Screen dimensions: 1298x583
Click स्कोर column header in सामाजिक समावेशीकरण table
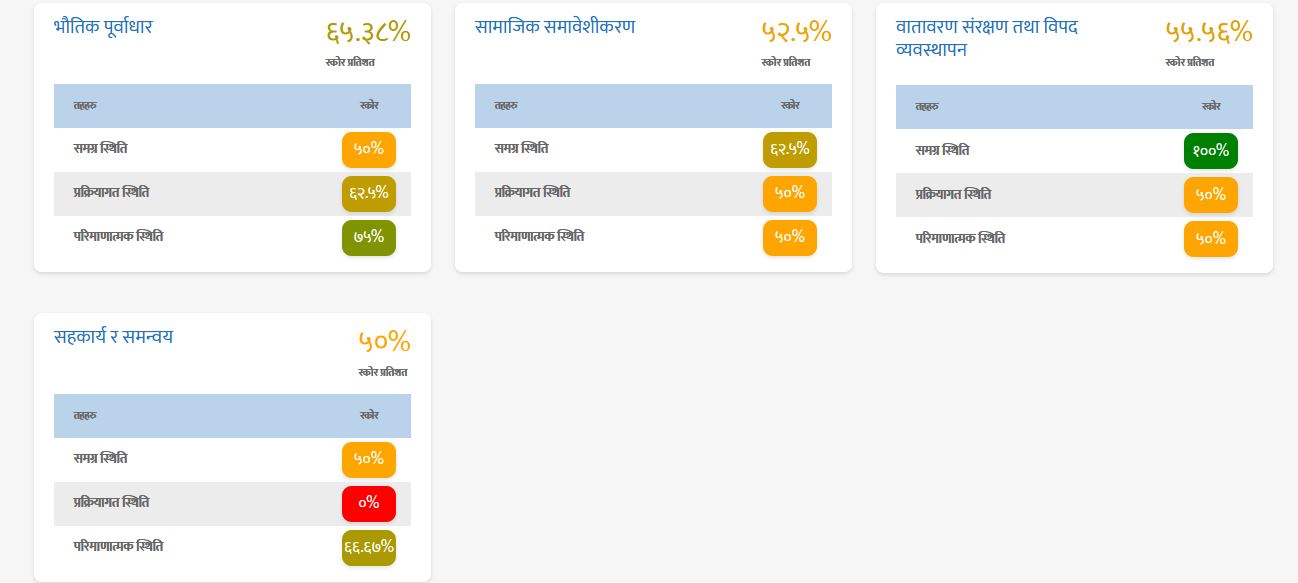click(789, 105)
